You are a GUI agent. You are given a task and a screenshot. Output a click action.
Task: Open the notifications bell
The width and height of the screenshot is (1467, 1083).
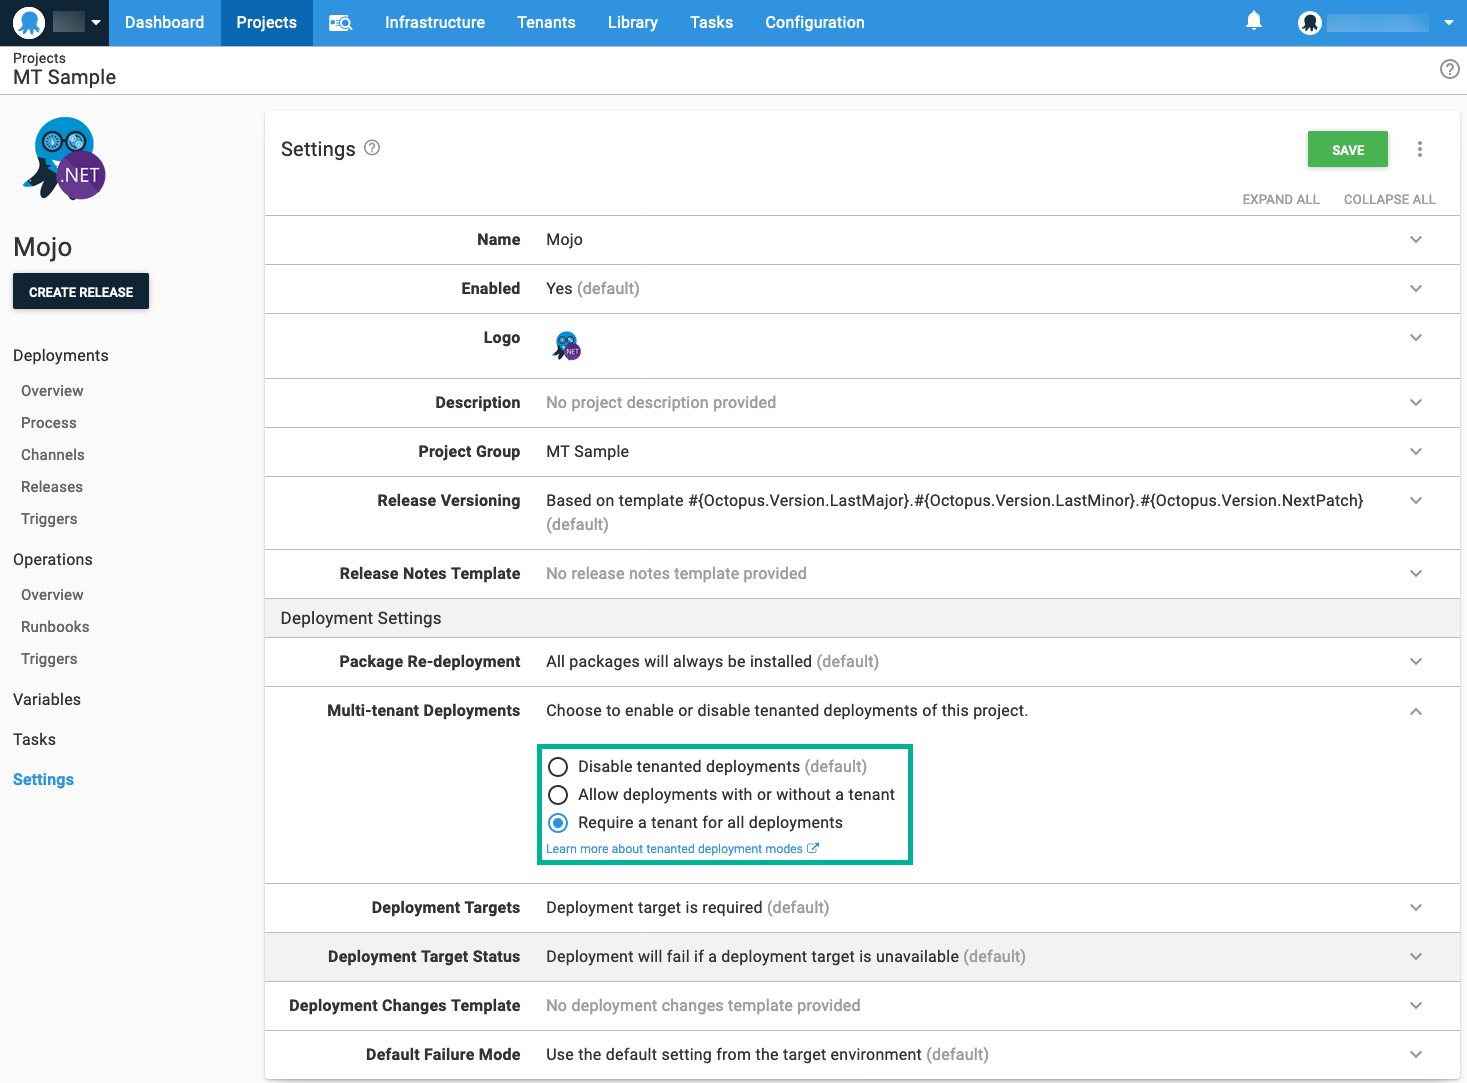click(1254, 21)
